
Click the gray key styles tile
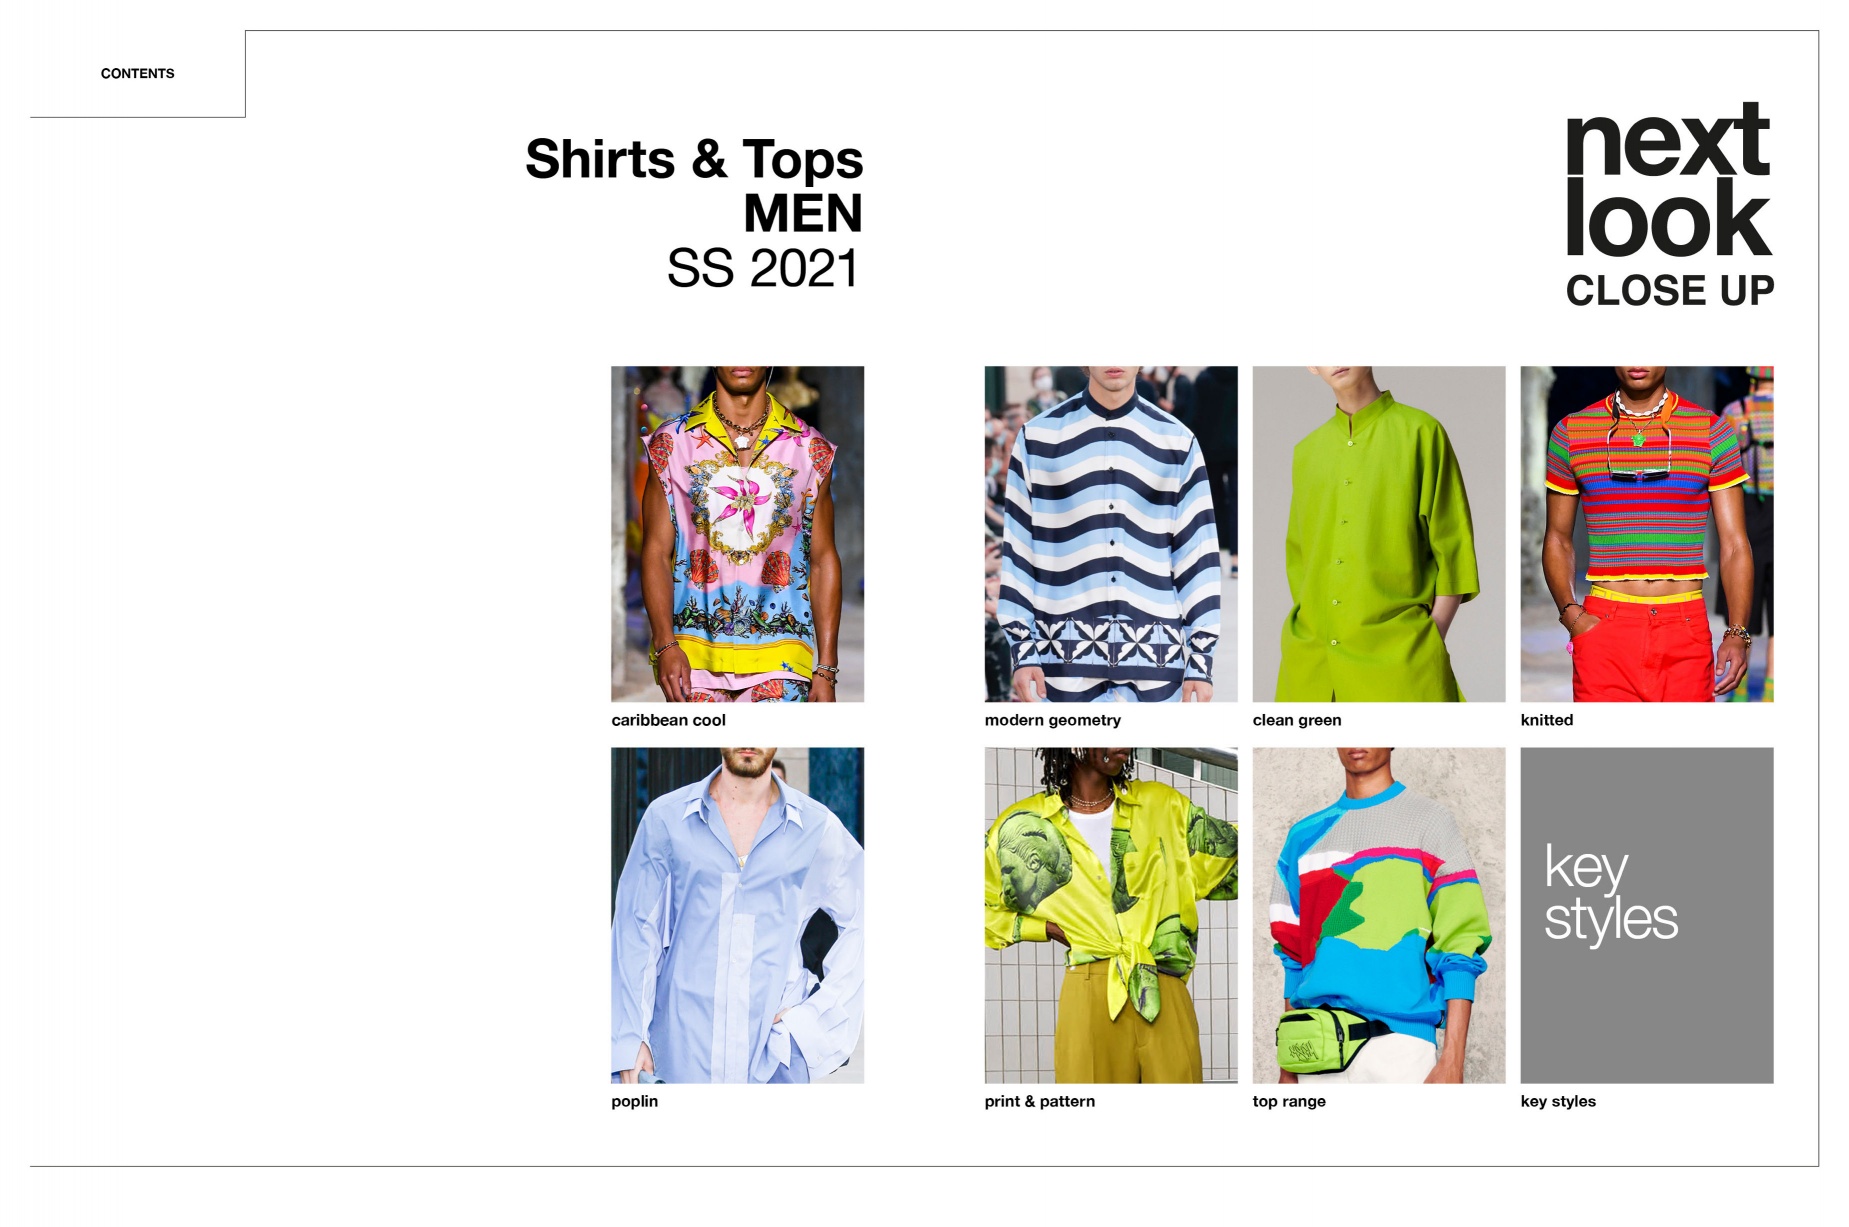tap(1646, 915)
